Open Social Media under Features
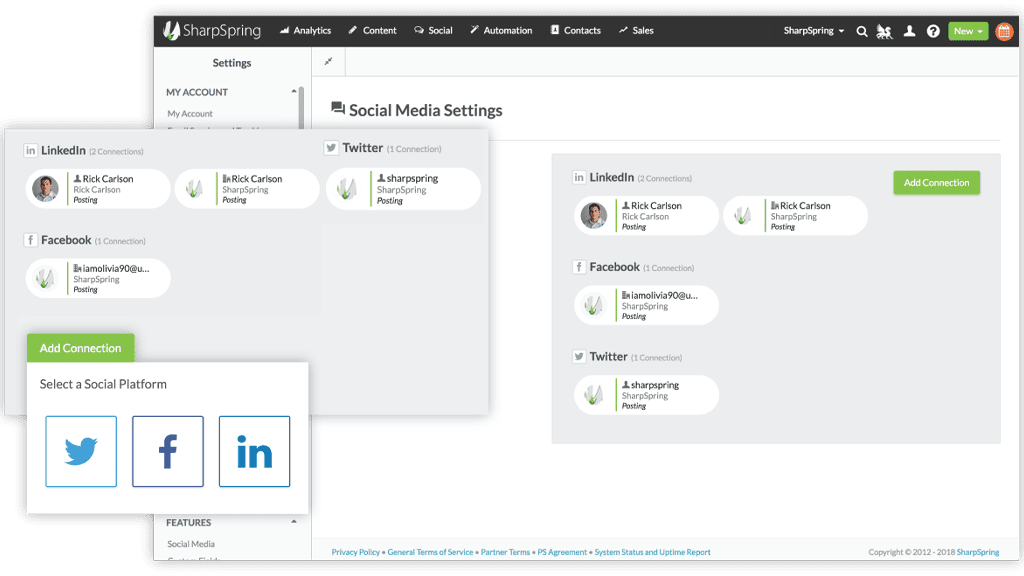The height and width of the screenshot is (576, 1024). [191, 544]
